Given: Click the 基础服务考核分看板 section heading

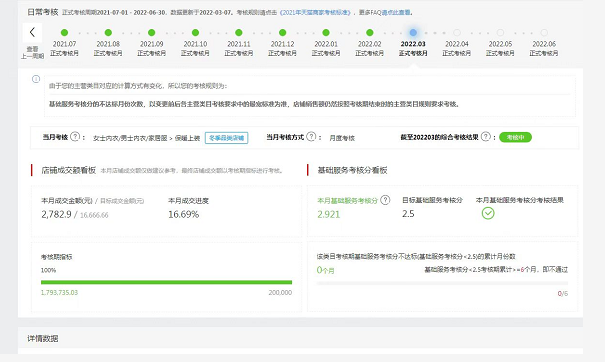Looking at the screenshot, I should (x=352, y=170).
